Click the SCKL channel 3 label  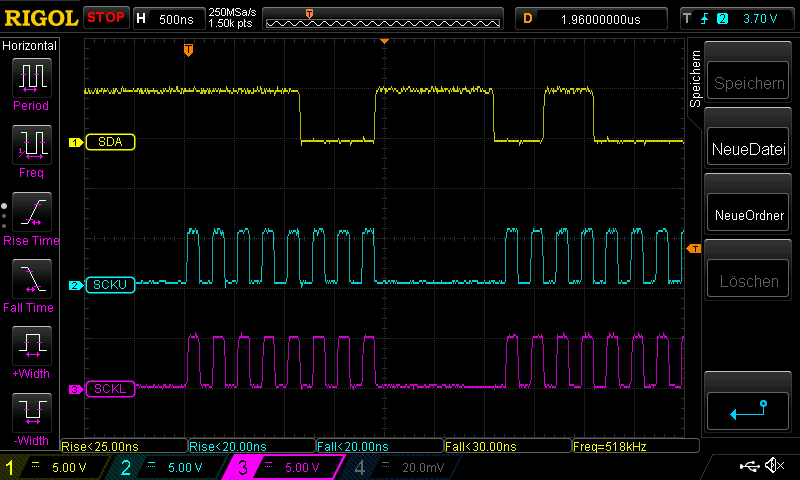[x=110, y=389]
